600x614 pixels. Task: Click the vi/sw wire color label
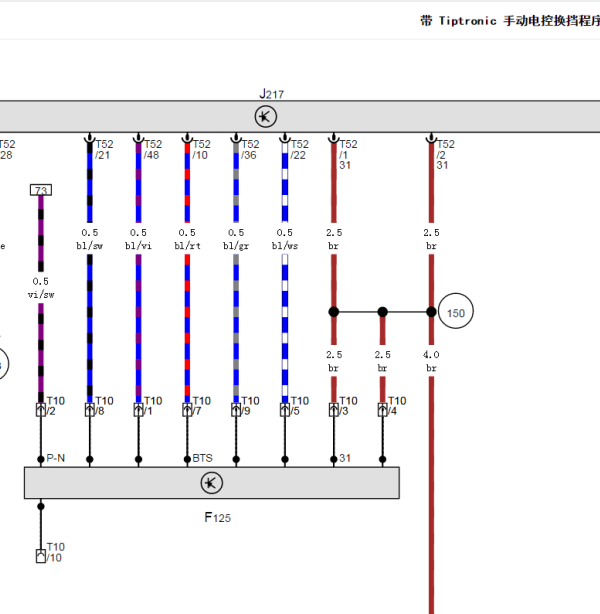pos(41,294)
